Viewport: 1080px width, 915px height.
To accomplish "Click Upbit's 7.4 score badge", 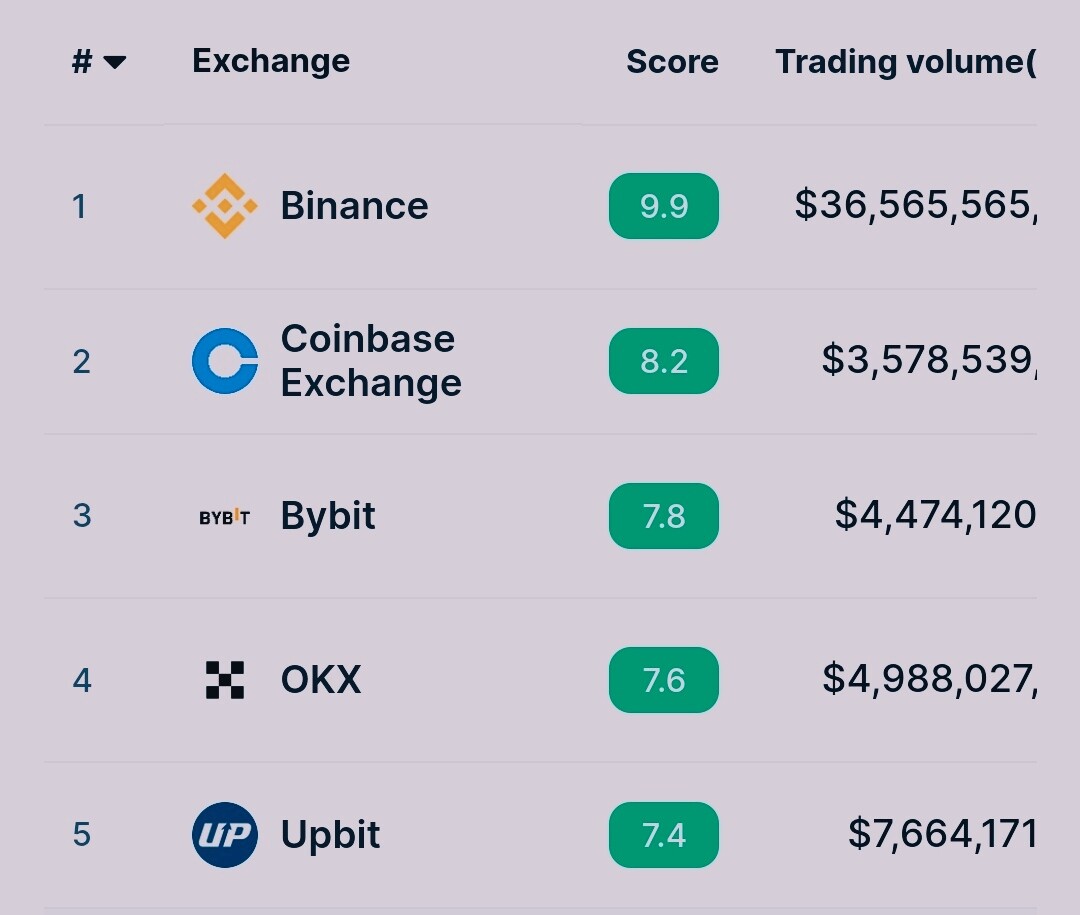I will (664, 834).
